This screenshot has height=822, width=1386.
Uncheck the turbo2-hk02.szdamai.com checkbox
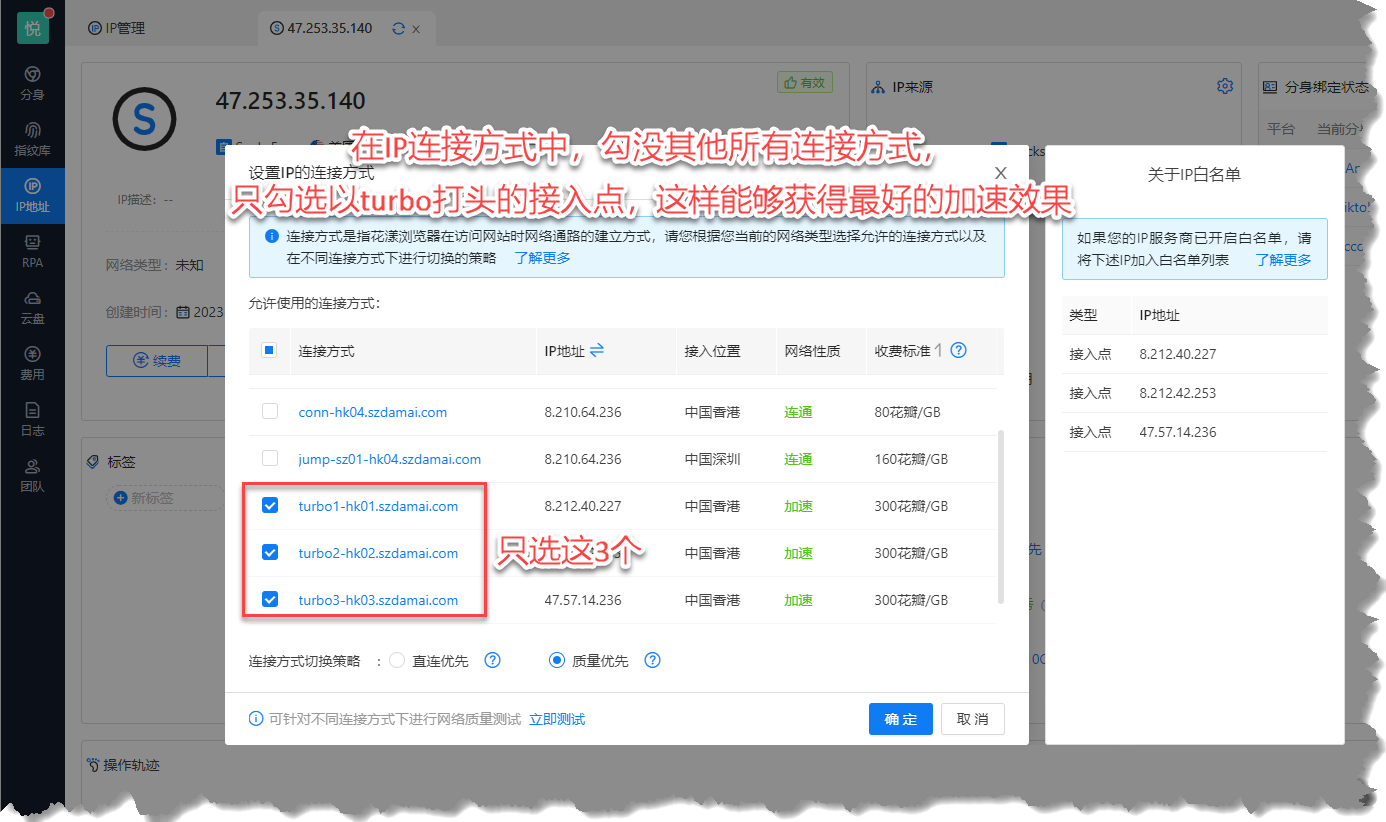[270, 552]
